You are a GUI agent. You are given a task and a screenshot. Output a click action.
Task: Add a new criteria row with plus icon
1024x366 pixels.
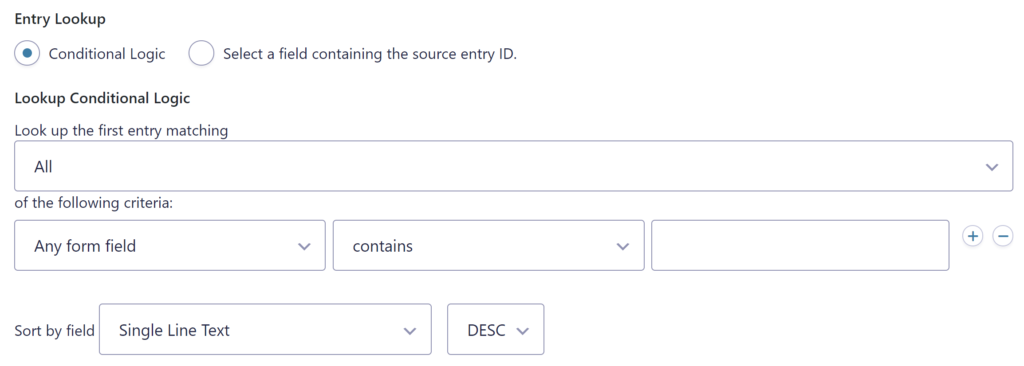[972, 236]
